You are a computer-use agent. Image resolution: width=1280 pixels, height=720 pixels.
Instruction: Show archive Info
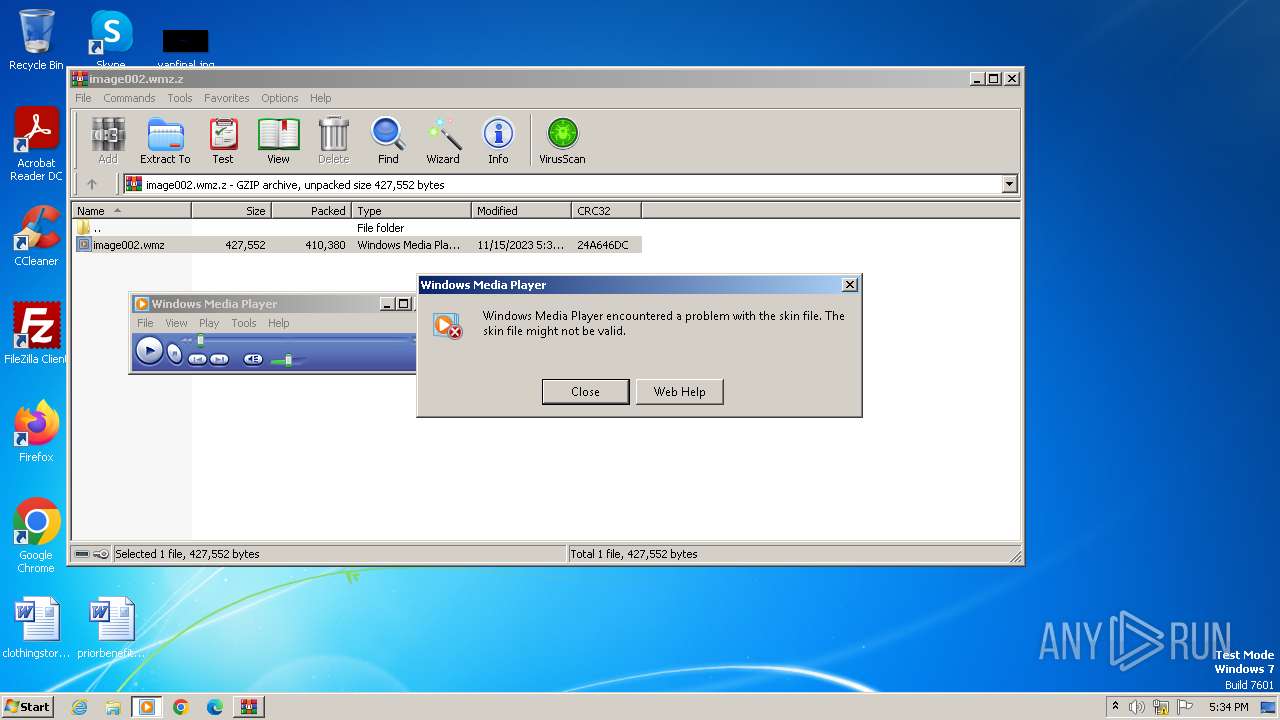[498, 140]
